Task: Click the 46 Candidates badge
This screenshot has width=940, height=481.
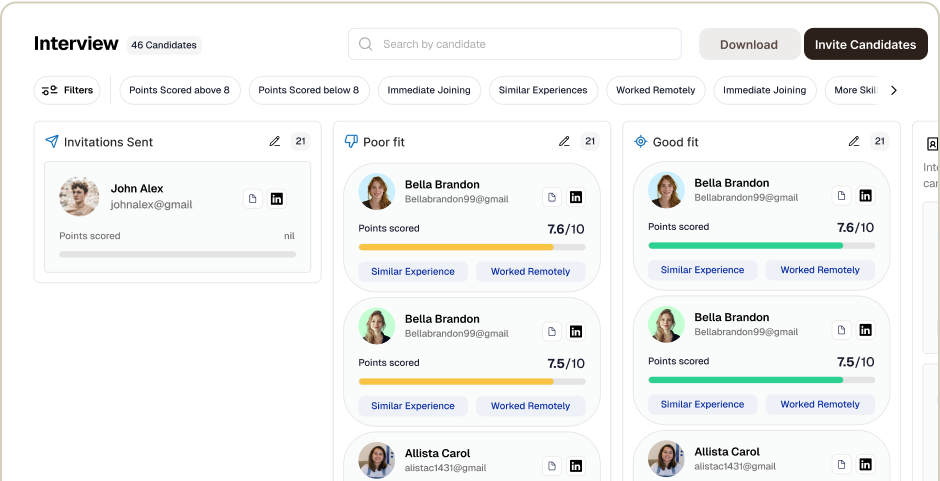Action: point(164,45)
